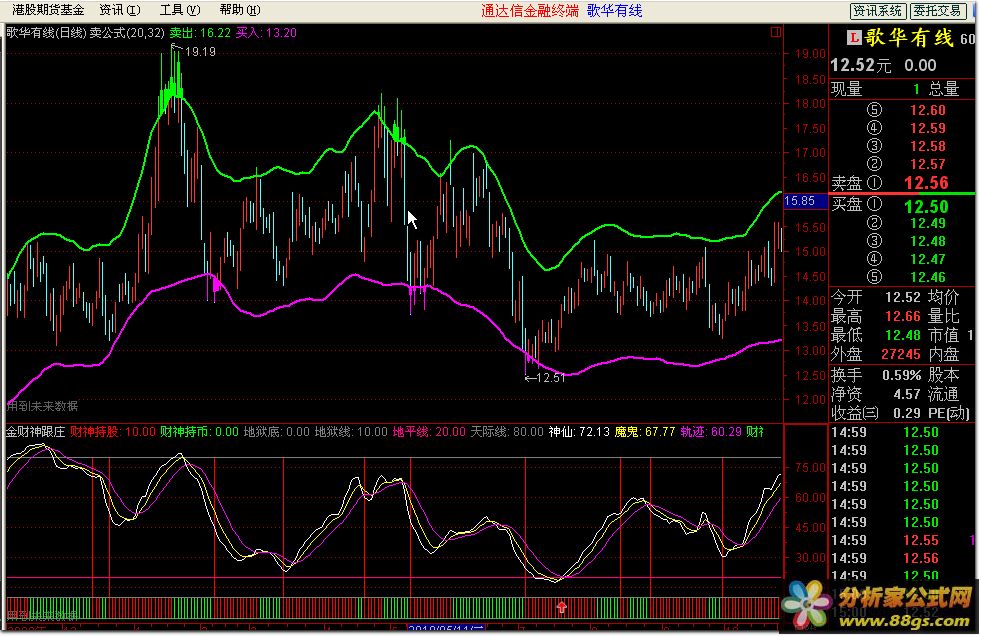981x636 pixels.
Task: Click the 轨迹: 60.29 label
Action: 711,432
